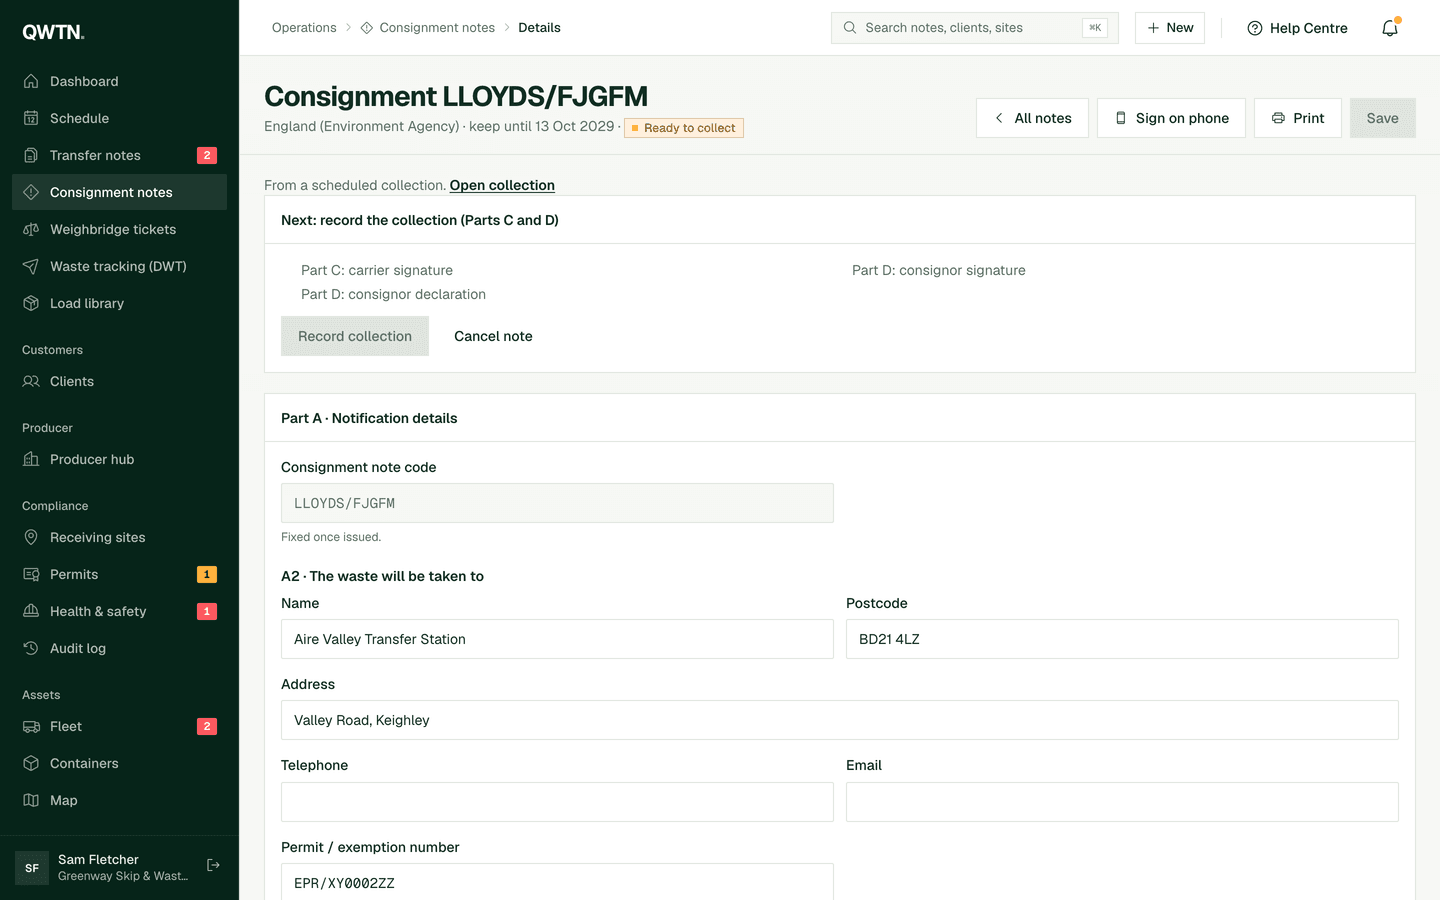Click the Containers cube icon

[31, 763]
